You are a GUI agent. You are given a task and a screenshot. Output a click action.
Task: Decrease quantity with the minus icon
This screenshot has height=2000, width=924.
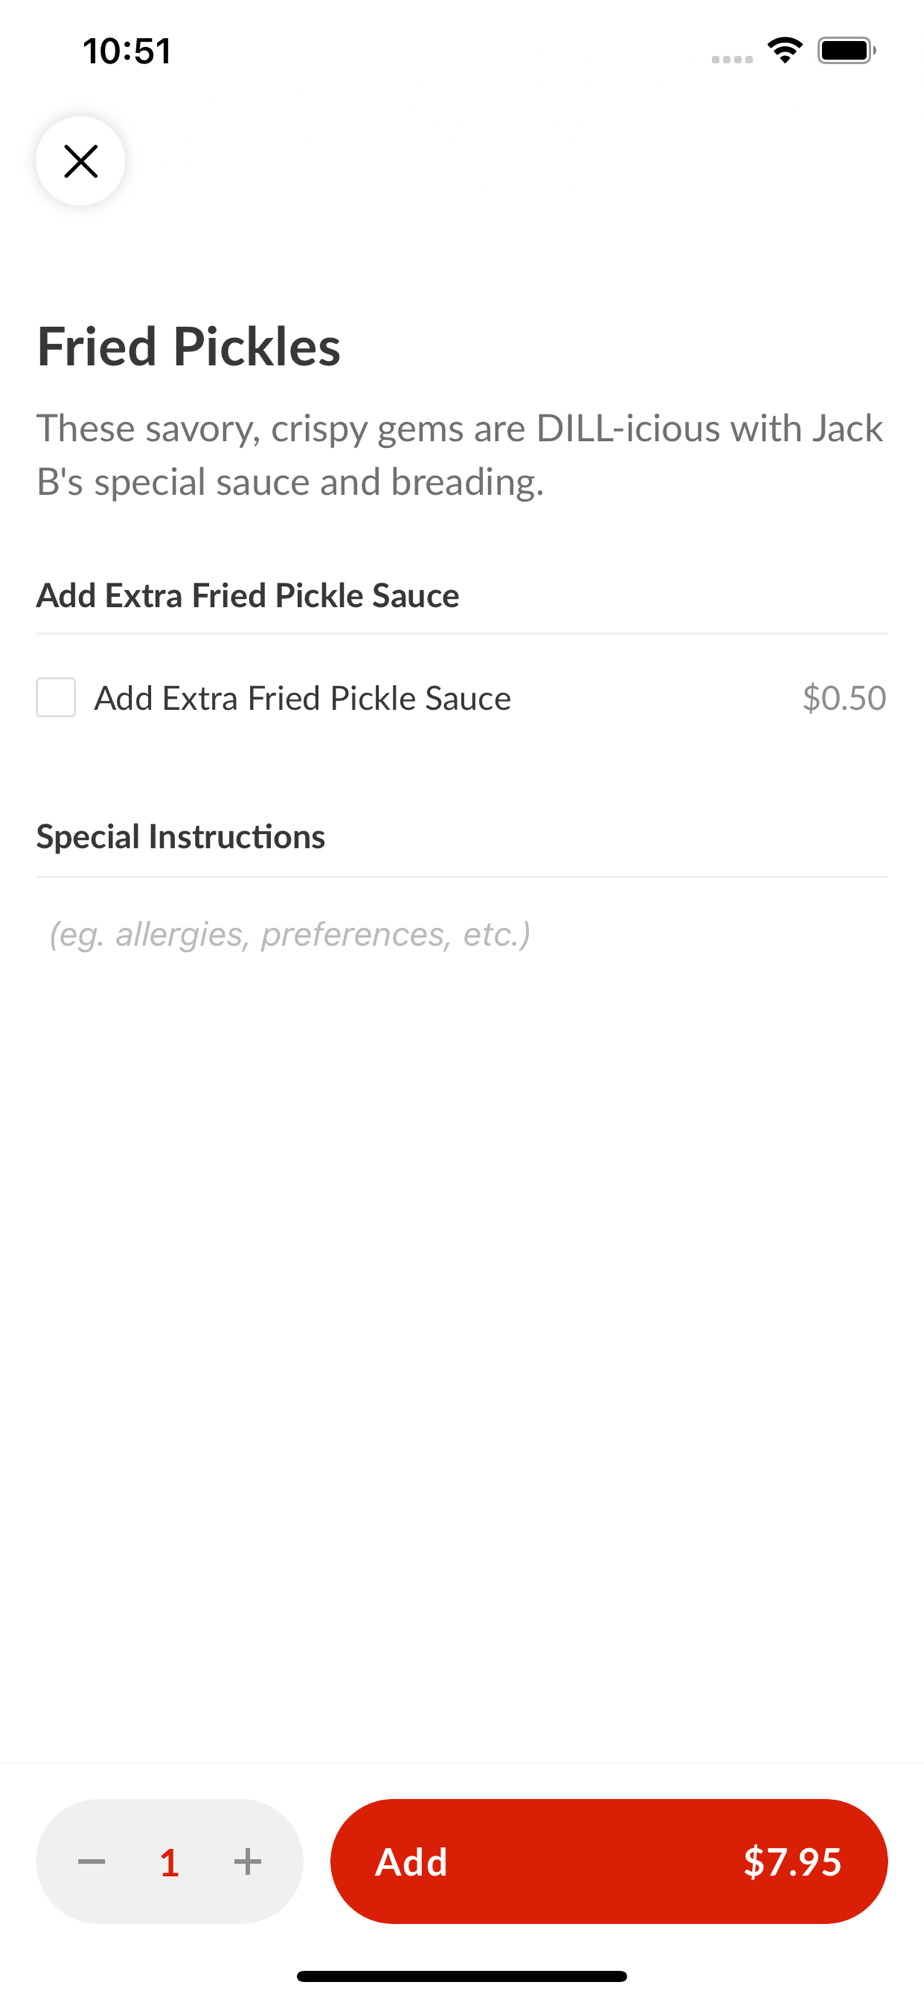coord(92,1861)
